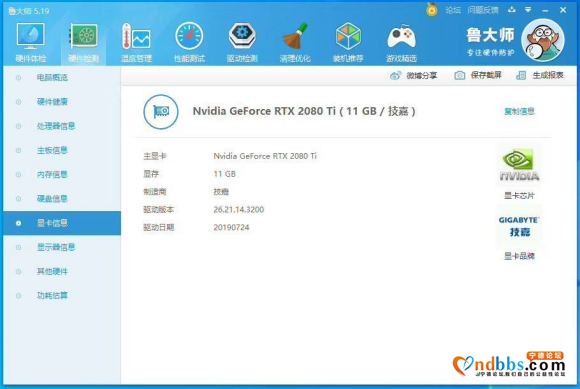Click the header title 'Nvidia GeForce RTX 2080 Ti ( 11 GB / 技嘉 )'

304,111
